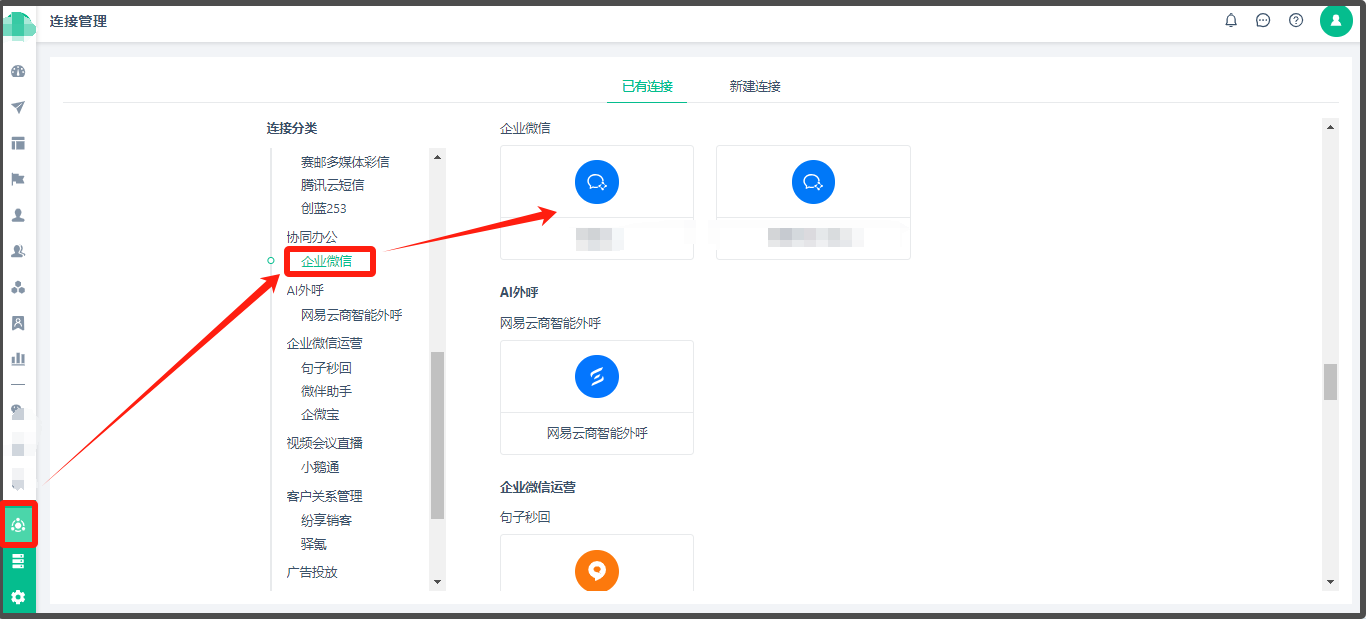Select 企微宝 in category list
This screenshot has height=619, width=1366.
[x=320, y=414]
